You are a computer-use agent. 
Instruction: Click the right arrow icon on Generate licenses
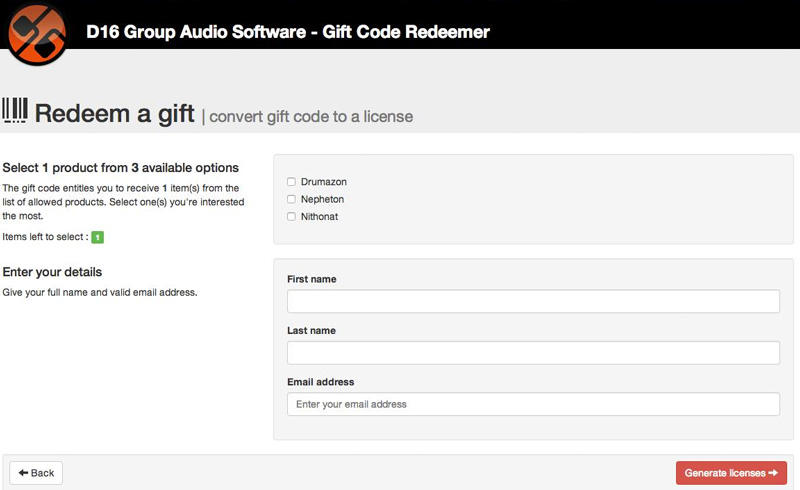coord(773,473)
